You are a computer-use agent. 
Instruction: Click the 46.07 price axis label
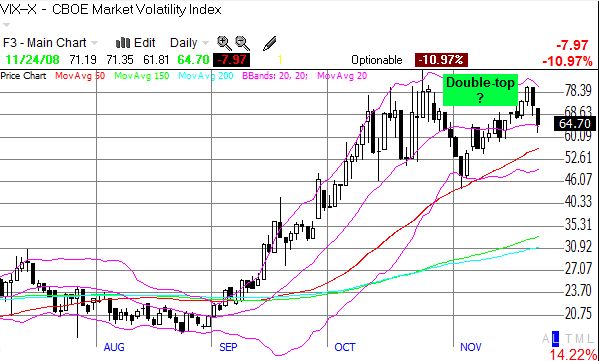coord(578,179)
